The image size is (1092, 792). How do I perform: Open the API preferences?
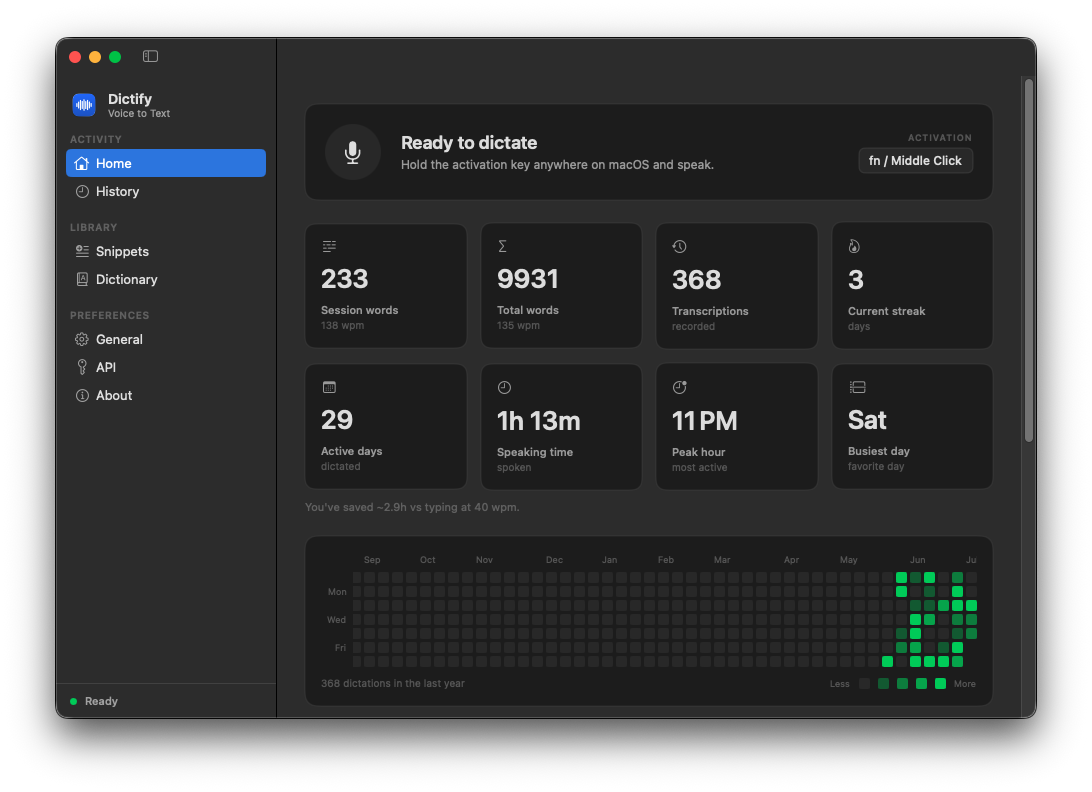coord(166,367)
